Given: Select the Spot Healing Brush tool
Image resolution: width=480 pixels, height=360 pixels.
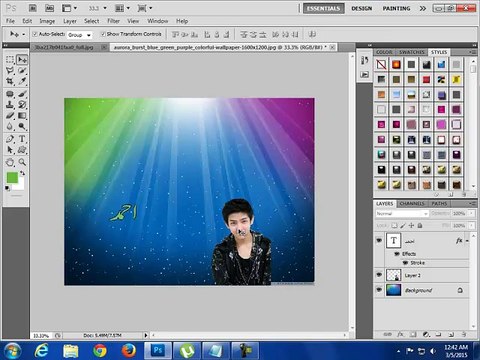Looking at the screenshot, I should (x=10, y=94).
